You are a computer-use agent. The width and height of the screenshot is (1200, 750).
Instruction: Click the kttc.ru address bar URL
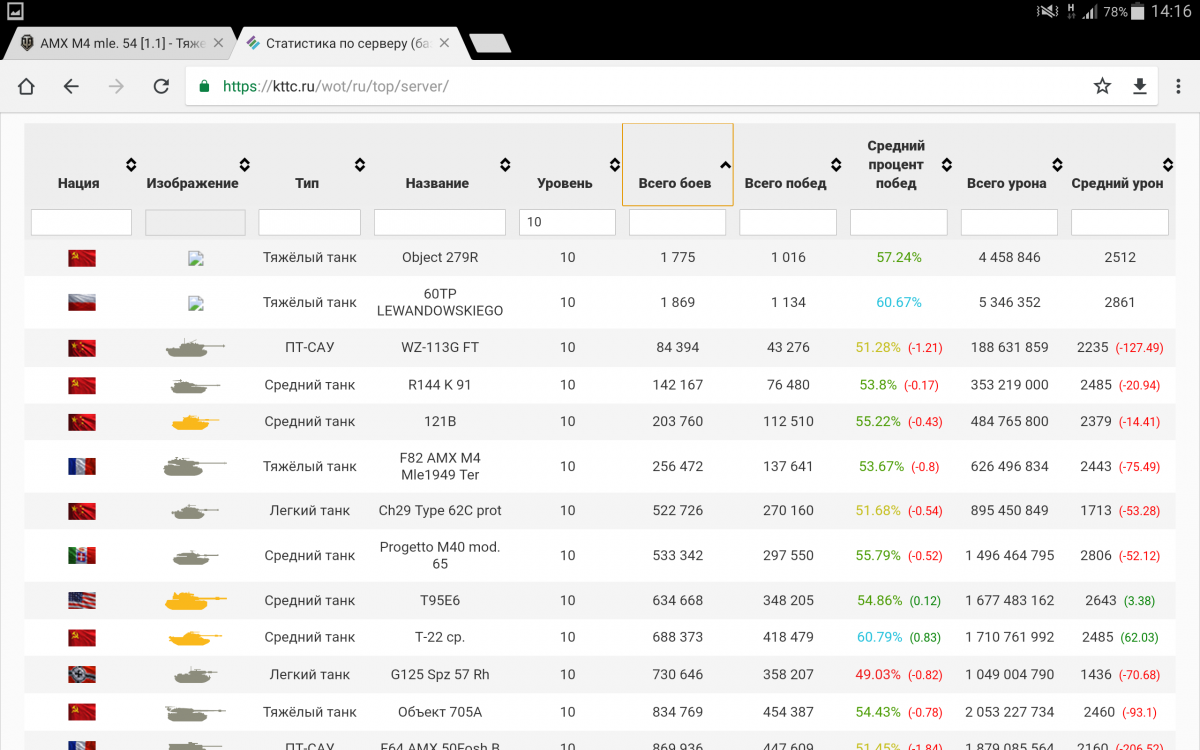tap(335, 87)
